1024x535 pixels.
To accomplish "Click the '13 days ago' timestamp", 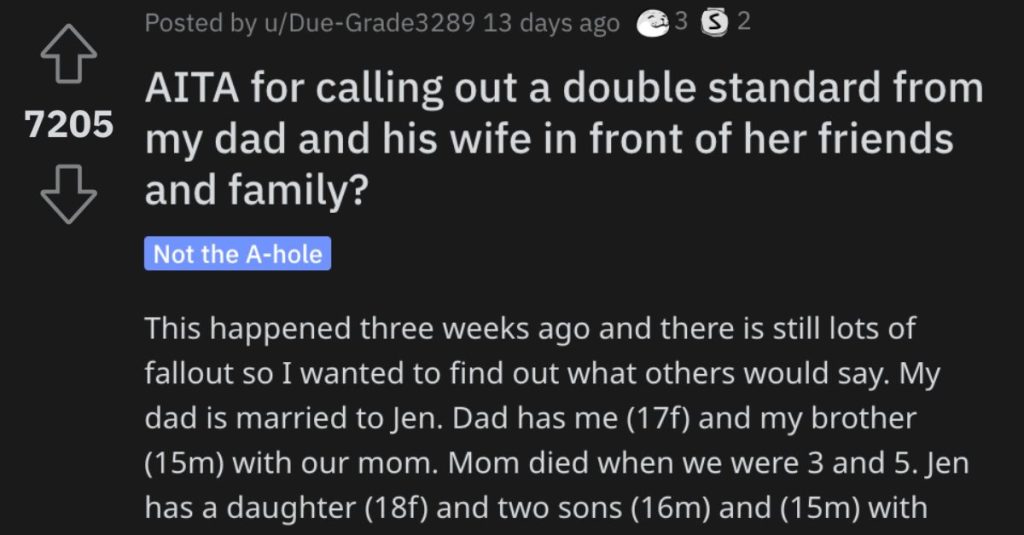I will point(551,24).
